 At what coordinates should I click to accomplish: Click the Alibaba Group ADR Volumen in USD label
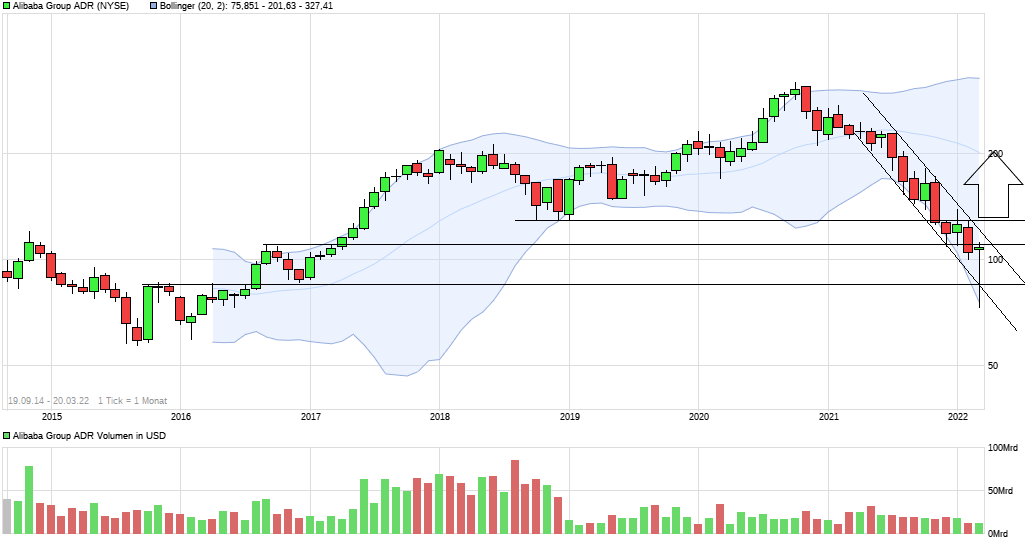pyautogui.click(x=89, y=436)
